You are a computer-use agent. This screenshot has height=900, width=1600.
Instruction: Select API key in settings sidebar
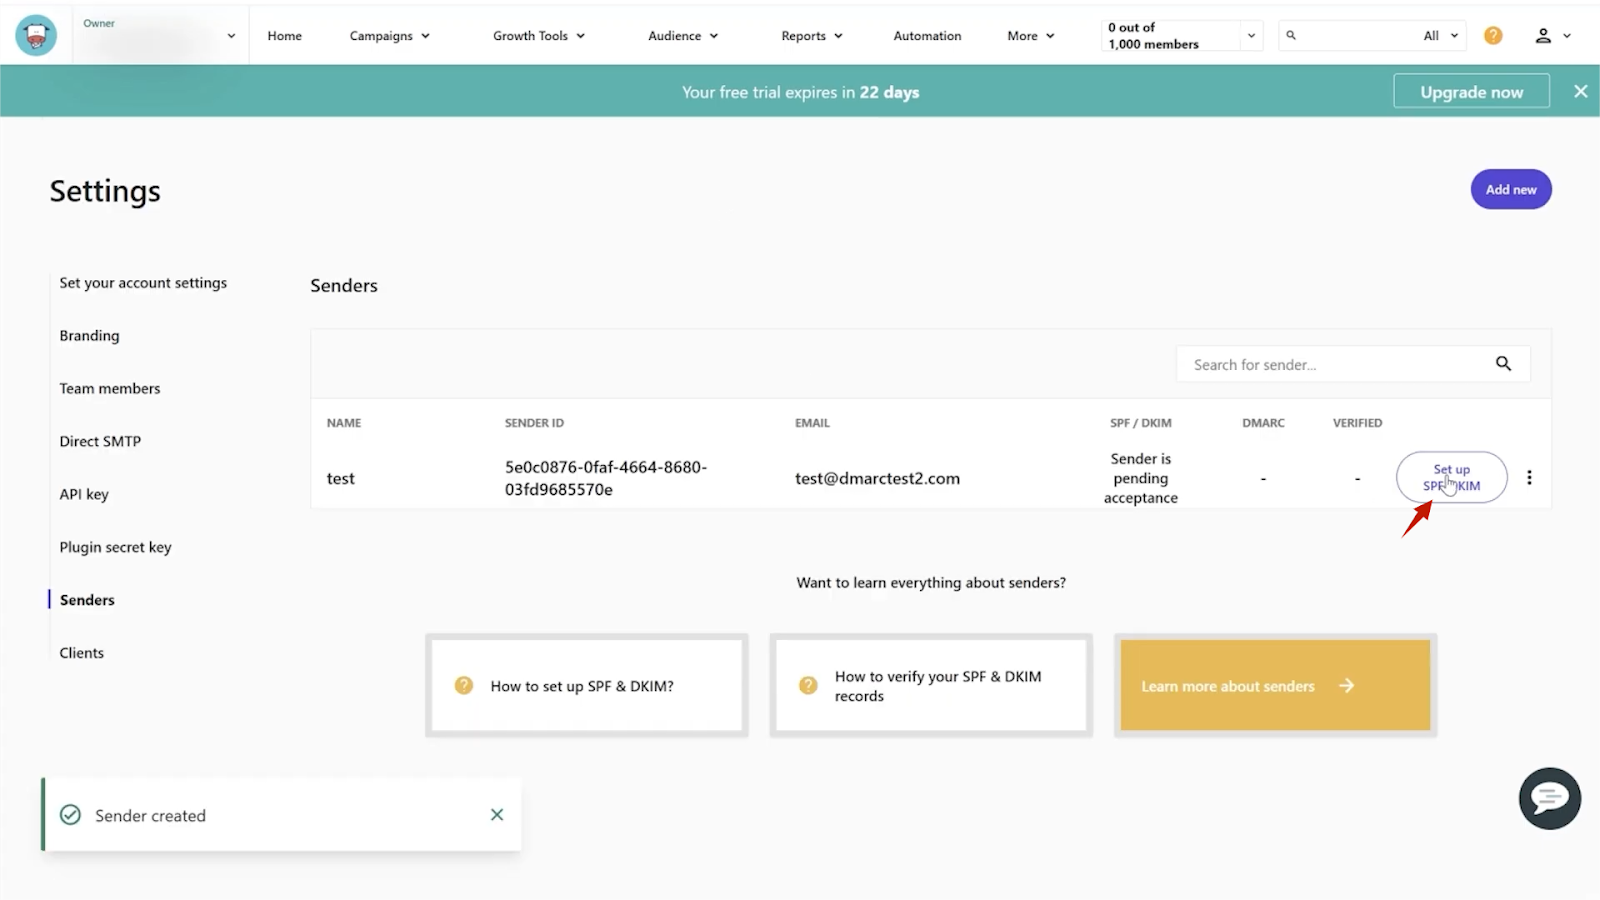click(x=84, y=494)
